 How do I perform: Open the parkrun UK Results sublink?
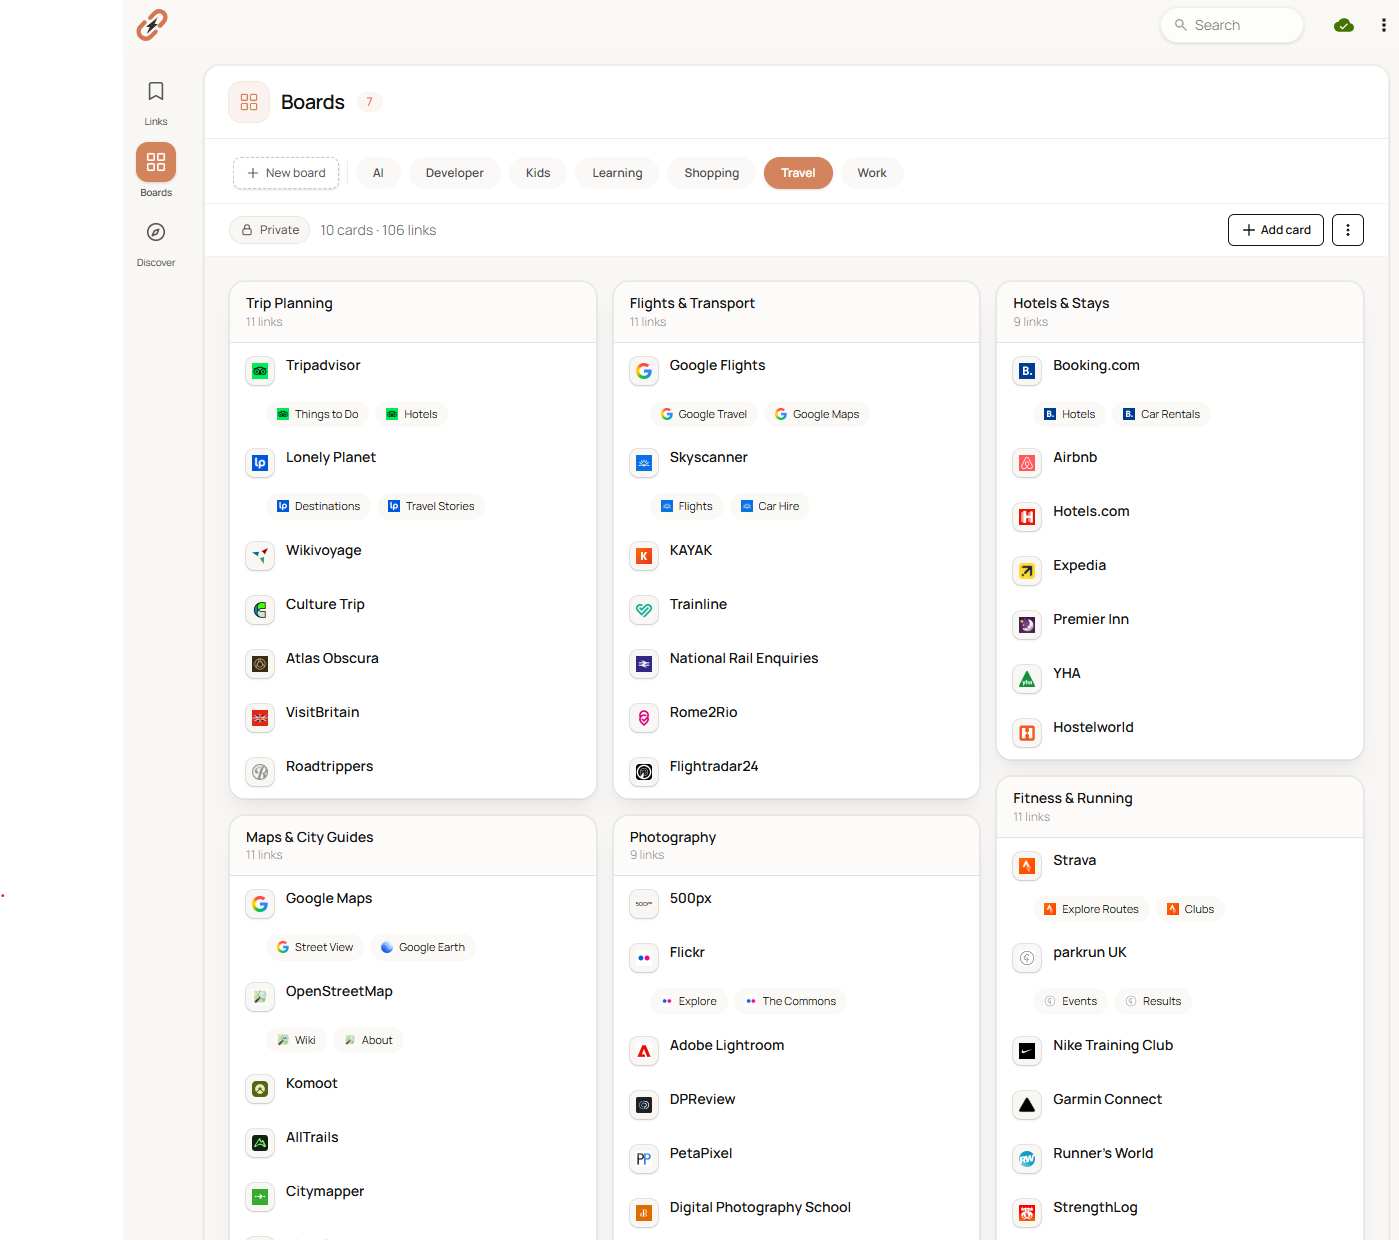[x=1153, y=1001]
